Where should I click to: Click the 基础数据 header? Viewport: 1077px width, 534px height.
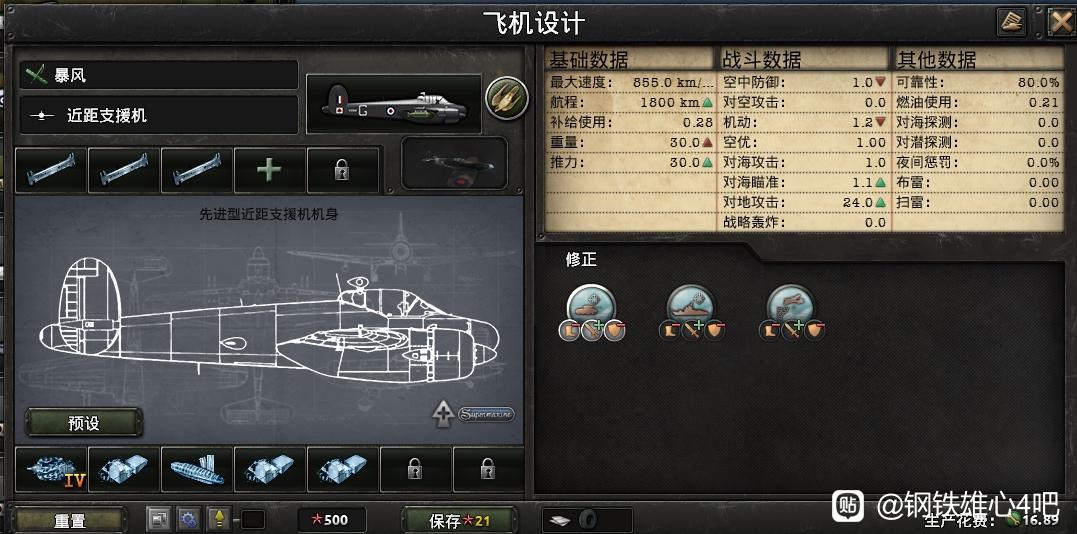click(588, 60)
